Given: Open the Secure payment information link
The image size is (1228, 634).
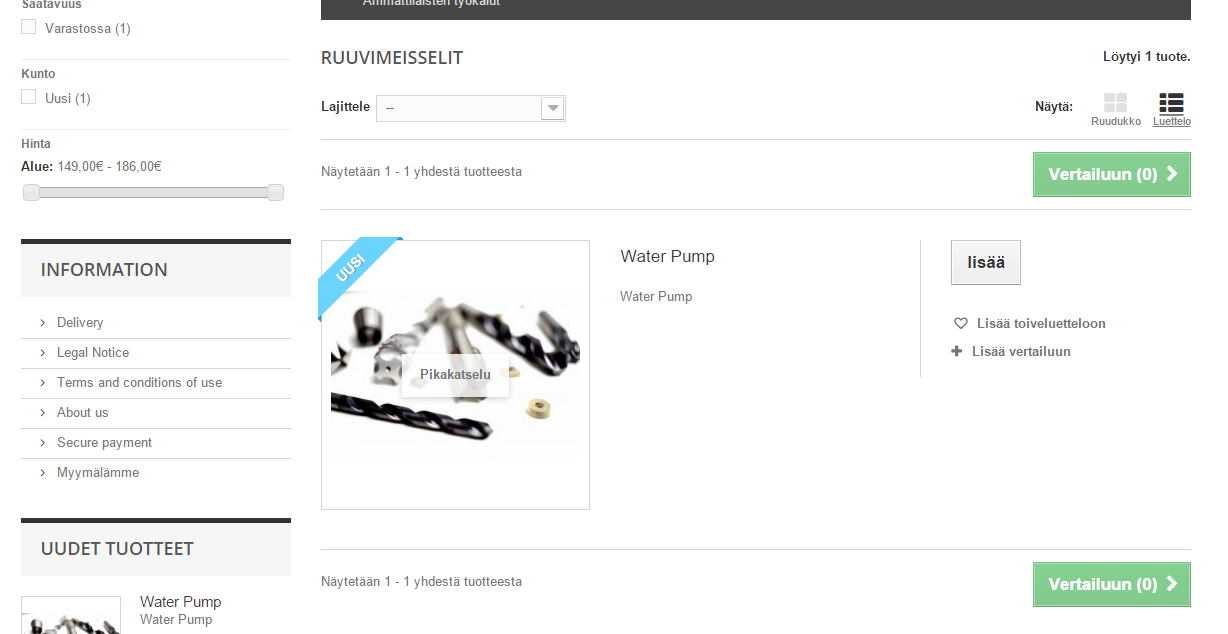Looking at the screenshot, I should point(104,443).
